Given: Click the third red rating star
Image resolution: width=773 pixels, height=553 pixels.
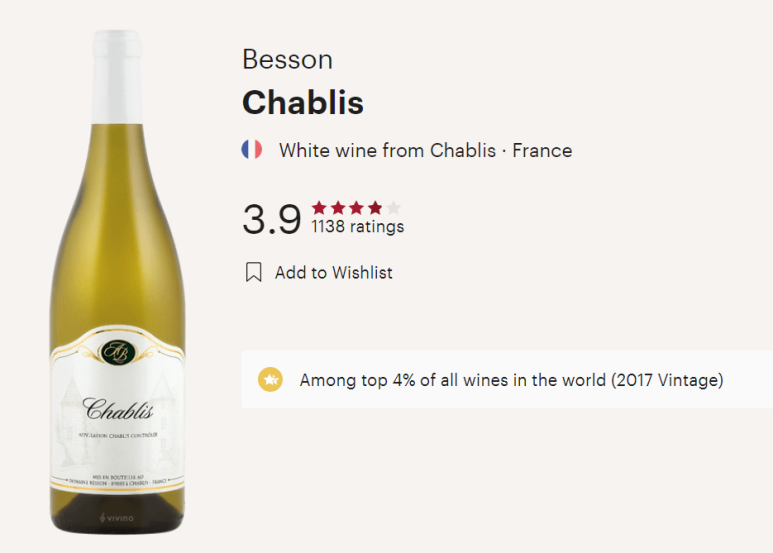Looking at the screenshot, I should click(x=356, y=207).
